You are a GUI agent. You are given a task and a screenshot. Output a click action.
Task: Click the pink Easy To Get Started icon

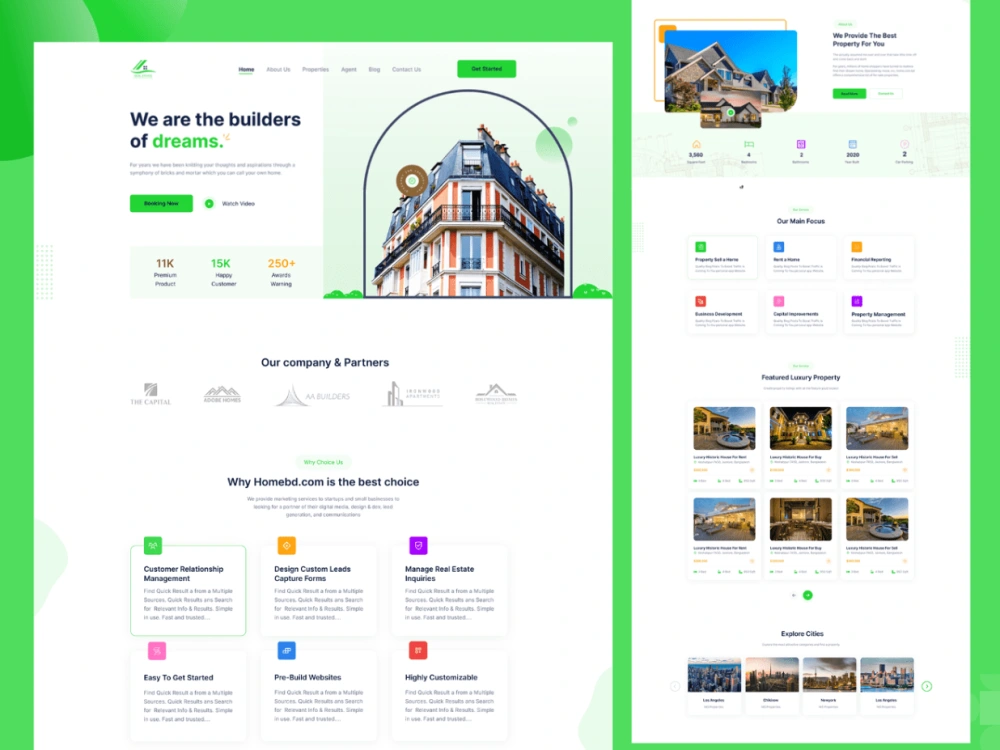pos(157,651)
